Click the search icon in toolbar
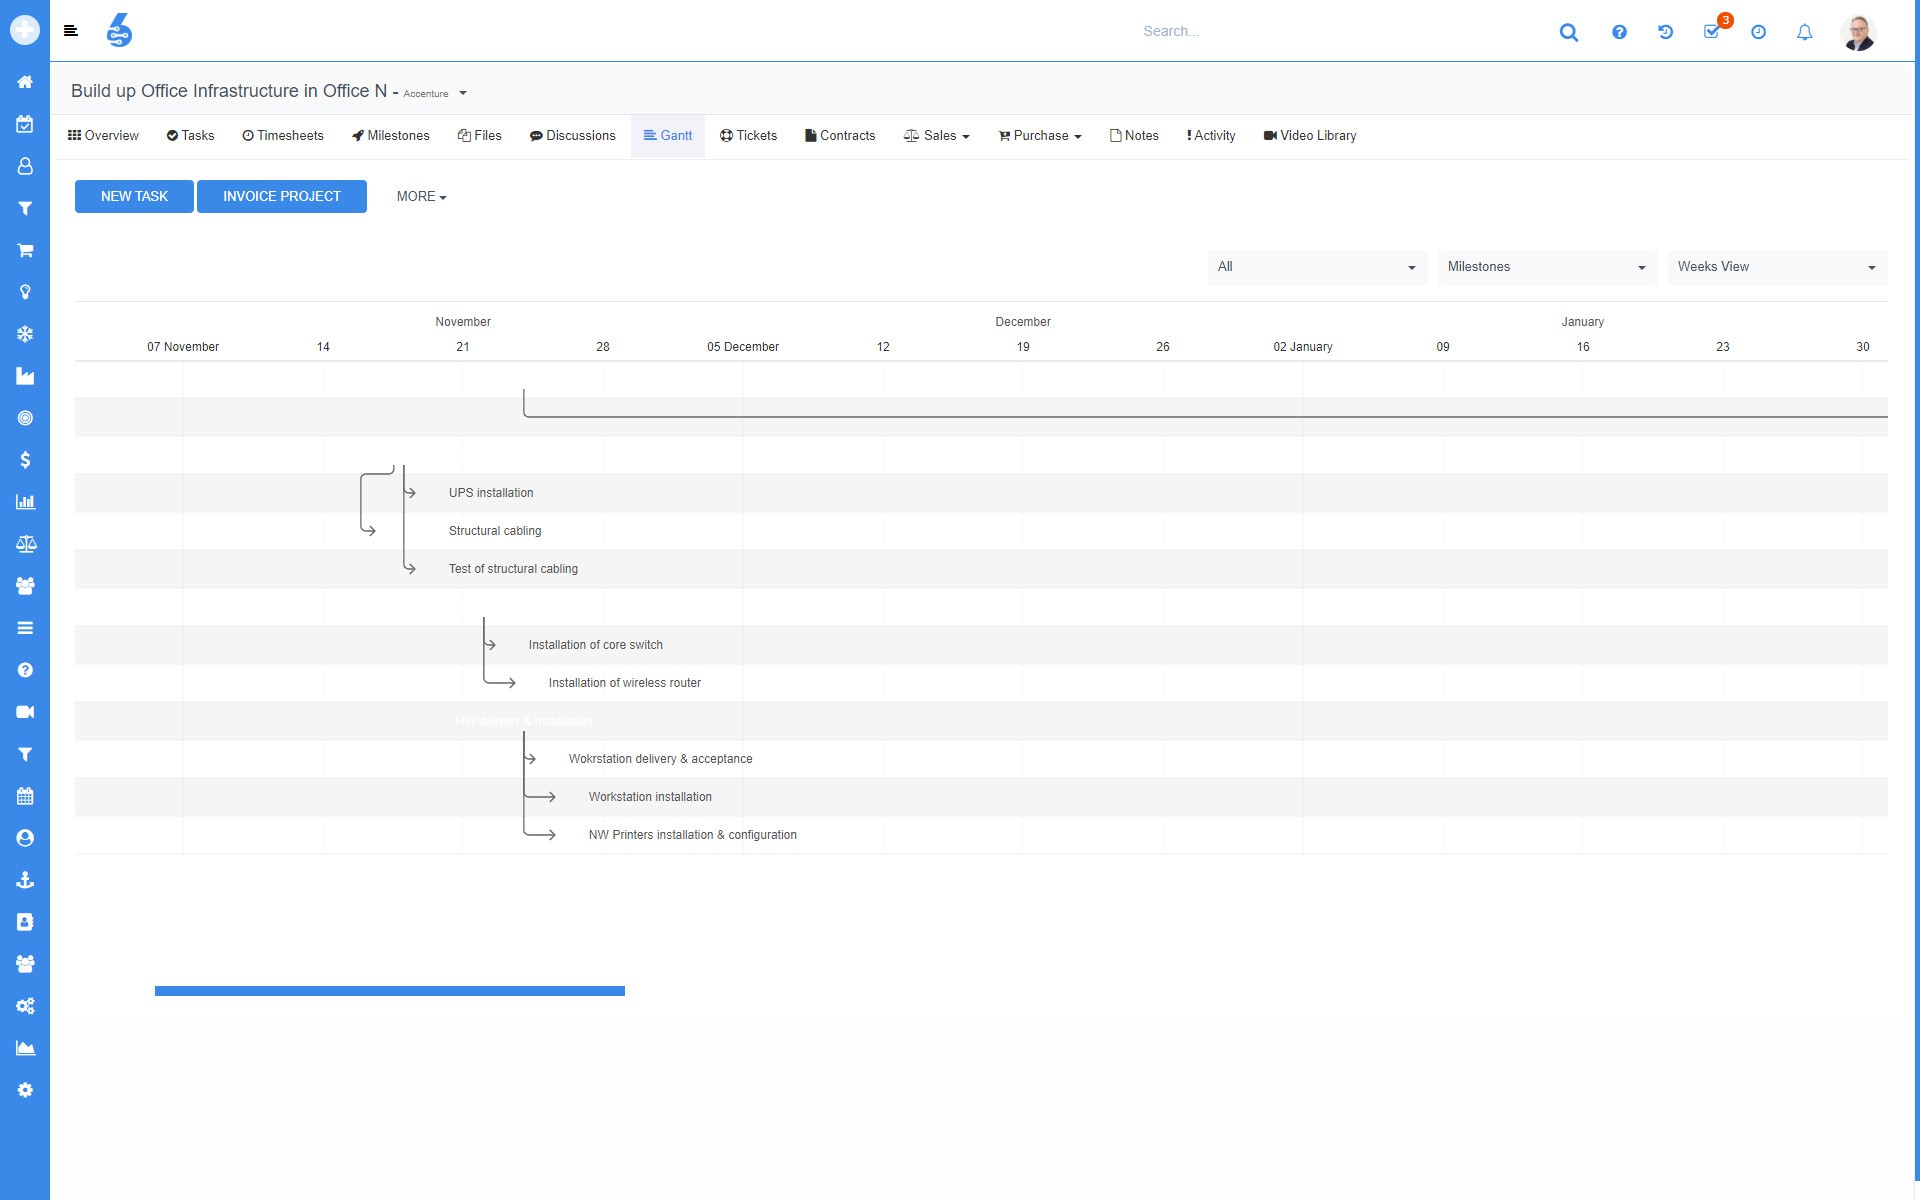This screenshot has width=1920, height=1200. pyautogui.click(x=1569, y=30)
